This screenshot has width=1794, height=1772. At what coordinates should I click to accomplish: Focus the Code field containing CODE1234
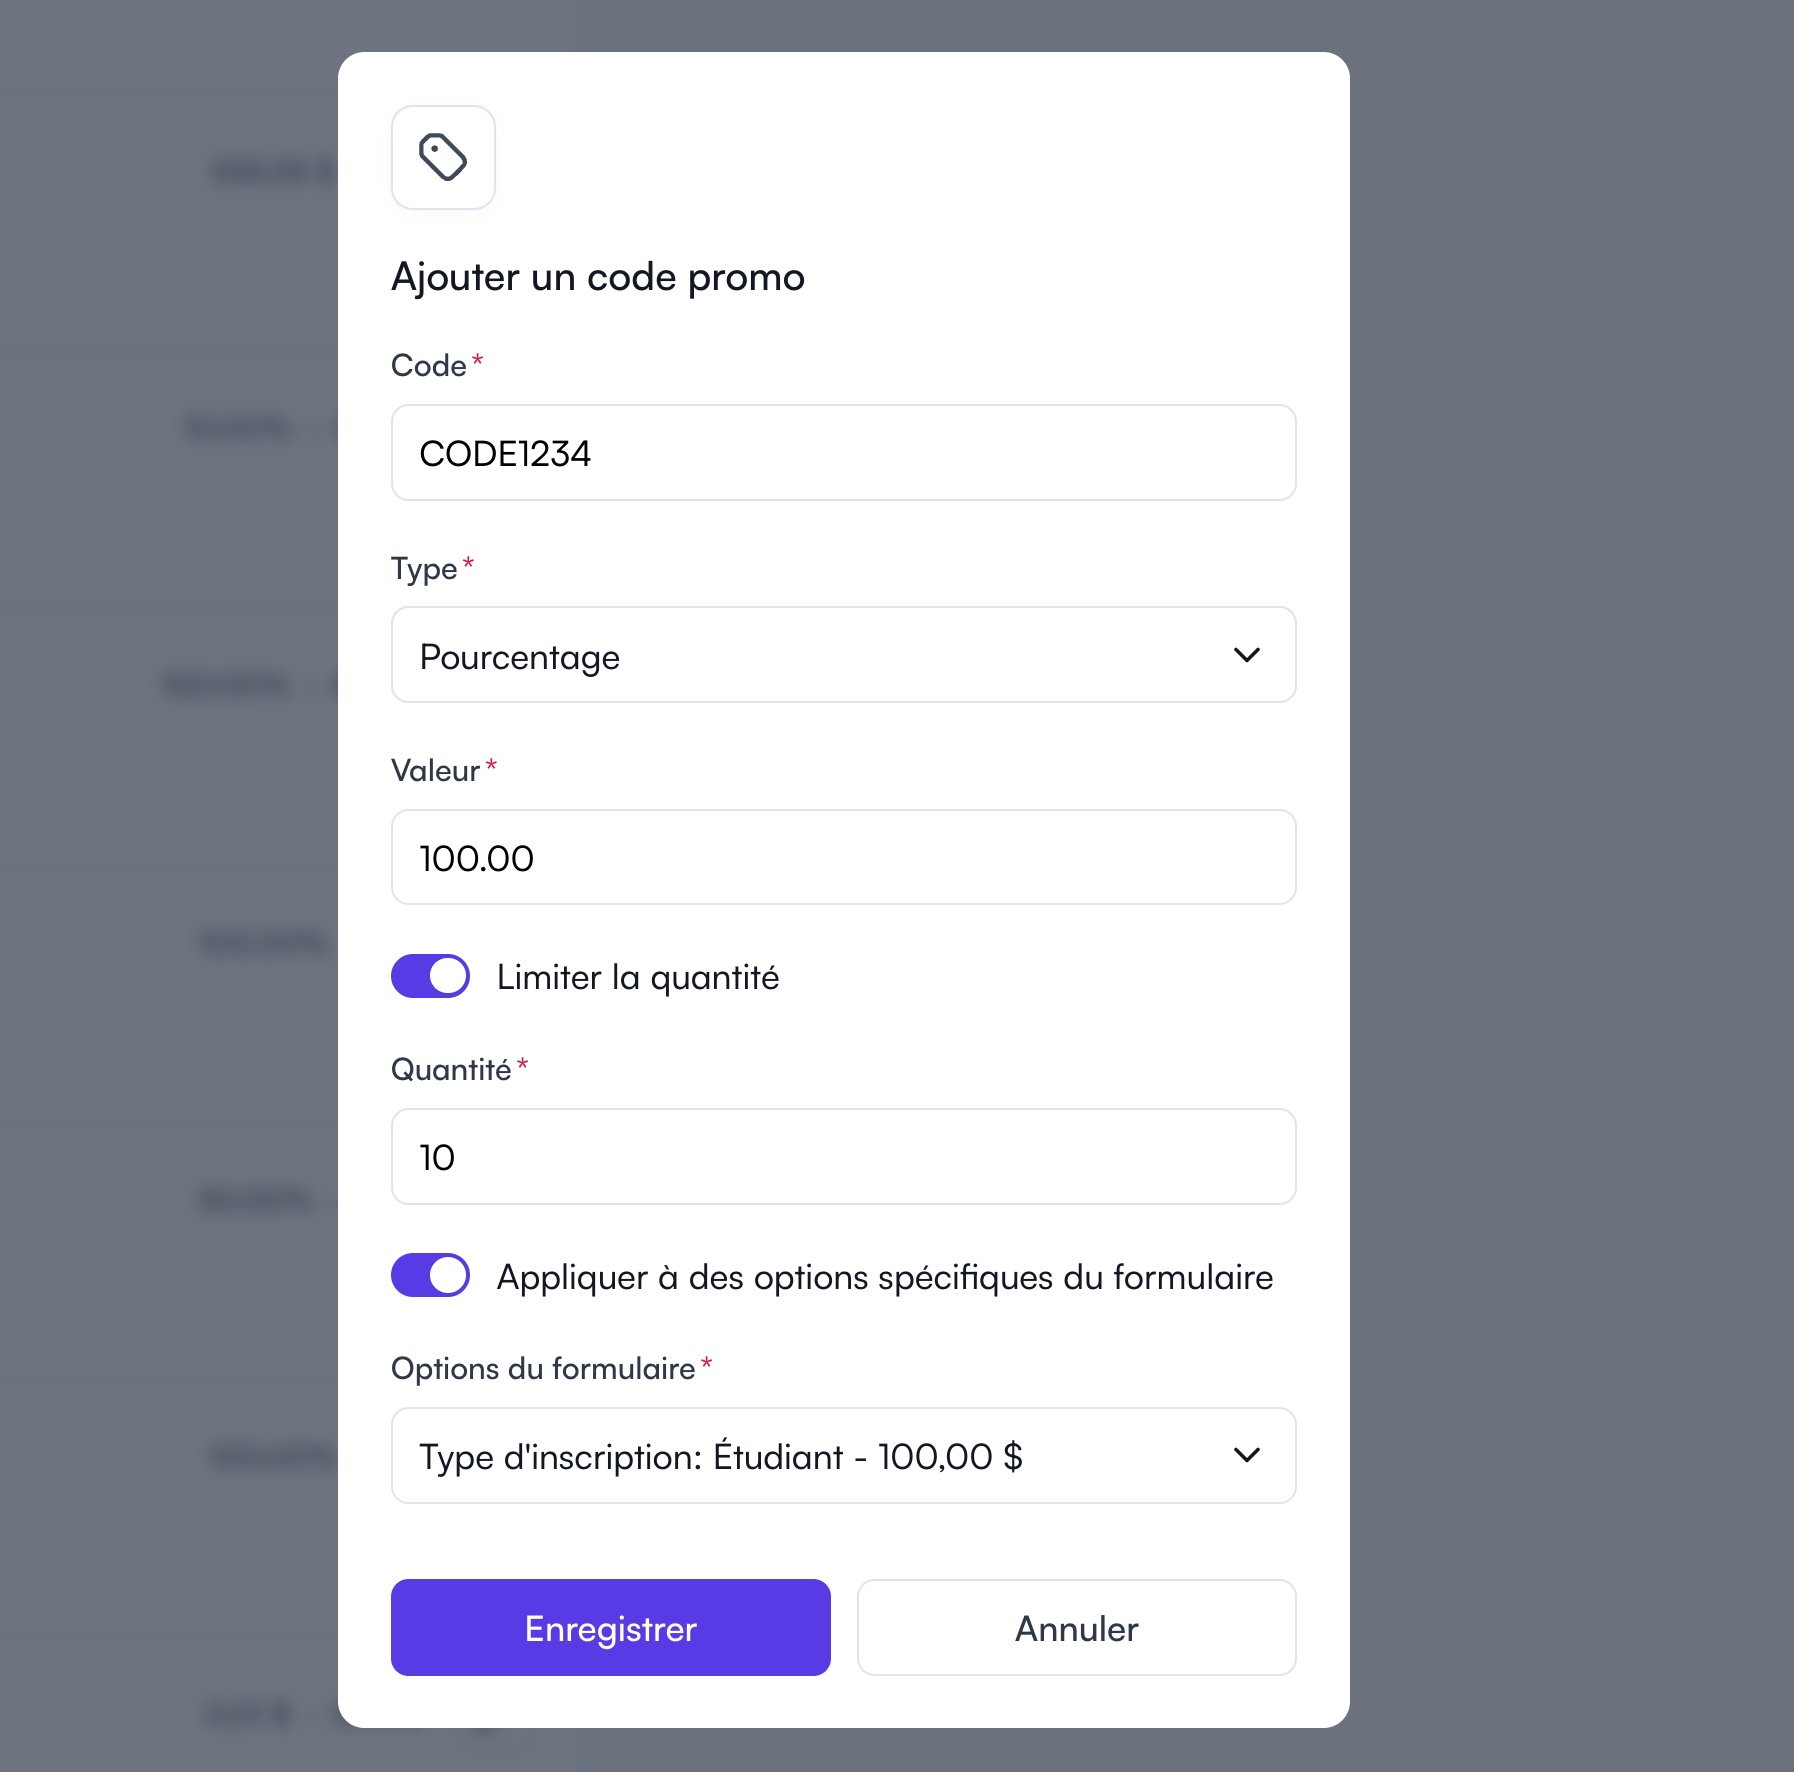click(x=842, y=453)
